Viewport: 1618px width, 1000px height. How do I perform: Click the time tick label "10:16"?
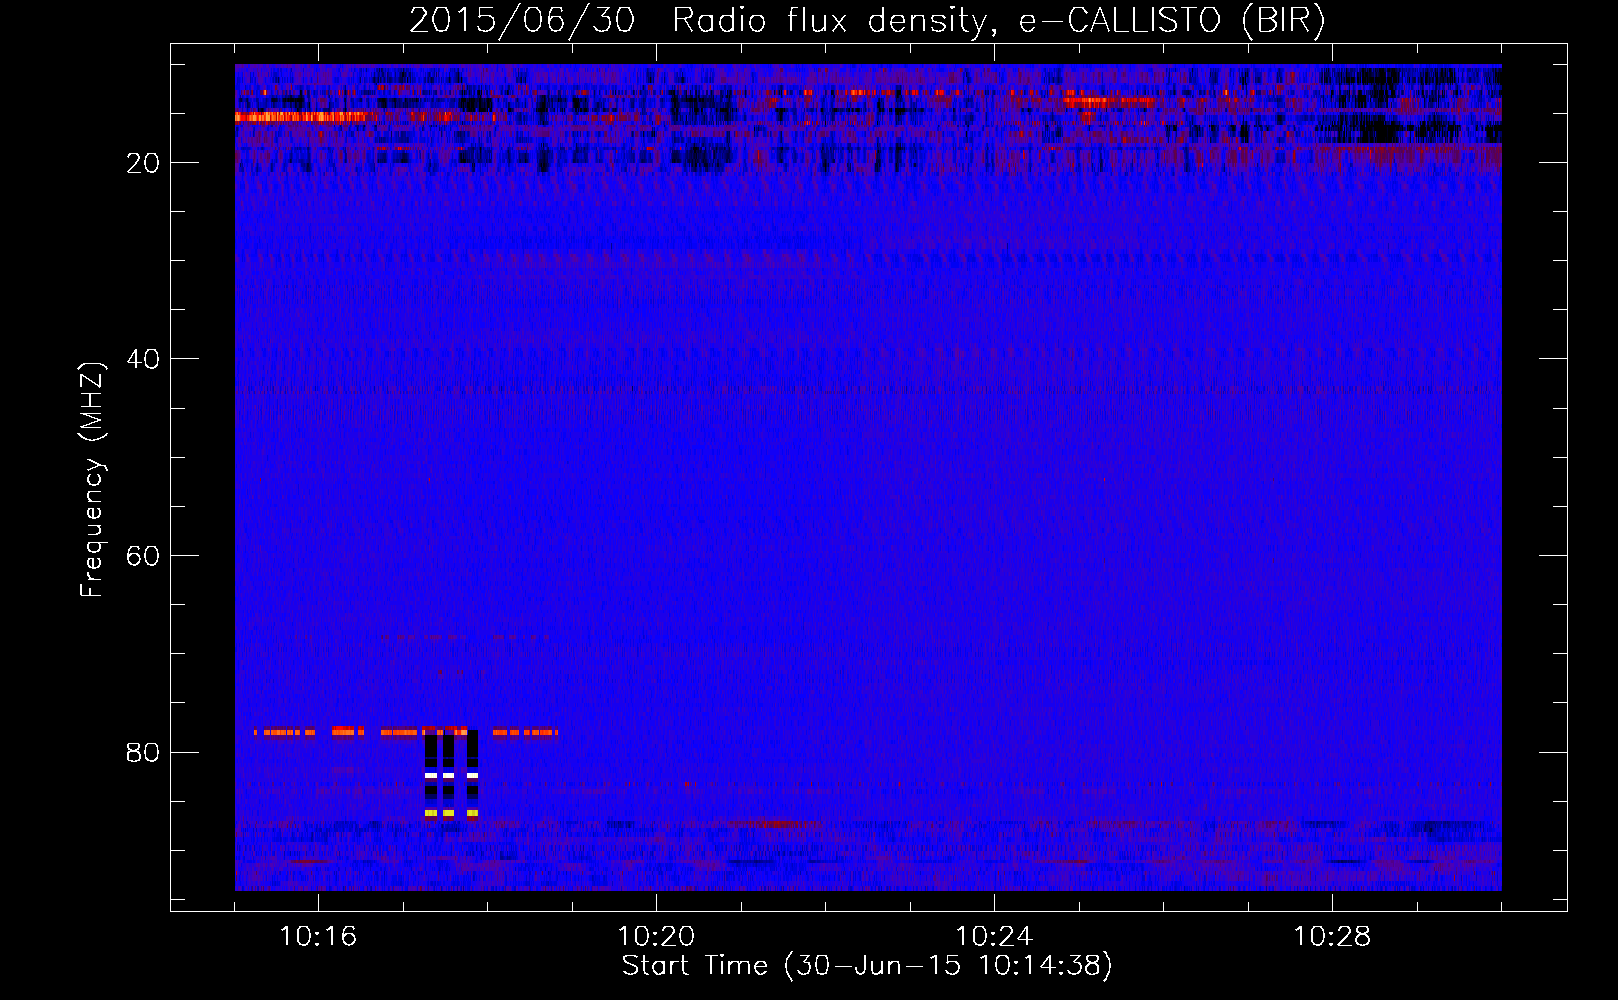click(x=318, y=936)
